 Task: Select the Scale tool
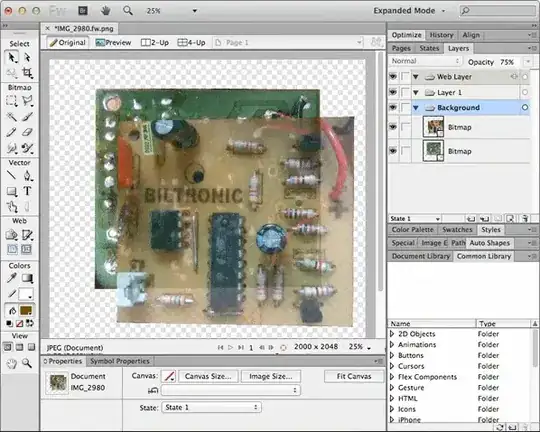[12, 73]
